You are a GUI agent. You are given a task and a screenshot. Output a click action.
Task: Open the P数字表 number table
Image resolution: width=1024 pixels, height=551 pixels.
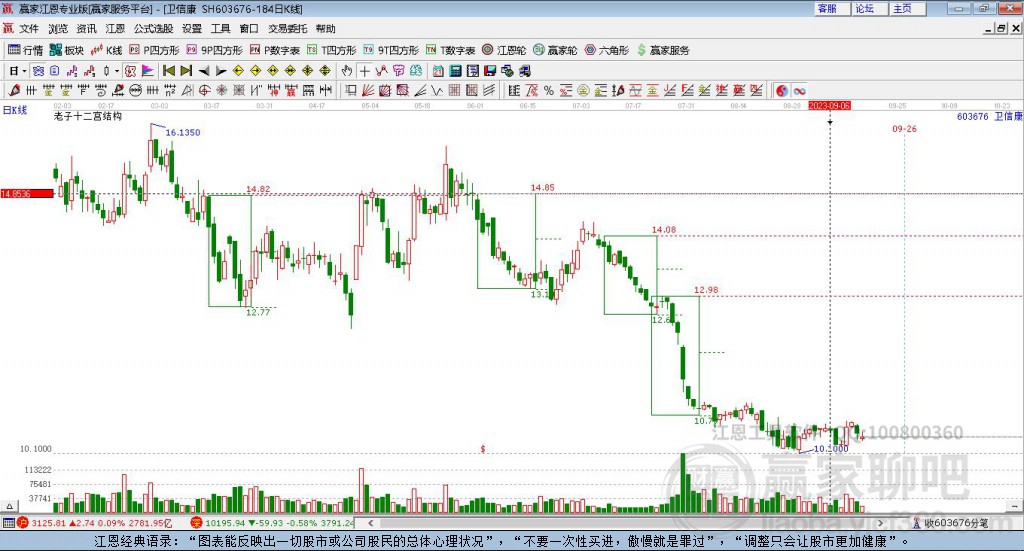[x=274, y=50]
